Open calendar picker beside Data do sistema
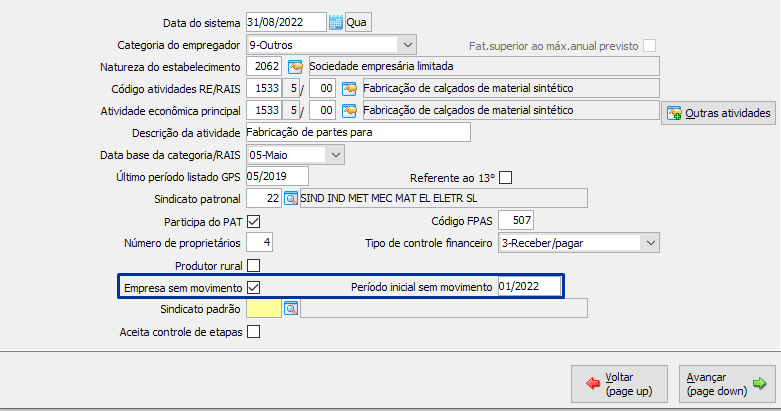The width and height of the screenshot is (781, 411). 336,22
